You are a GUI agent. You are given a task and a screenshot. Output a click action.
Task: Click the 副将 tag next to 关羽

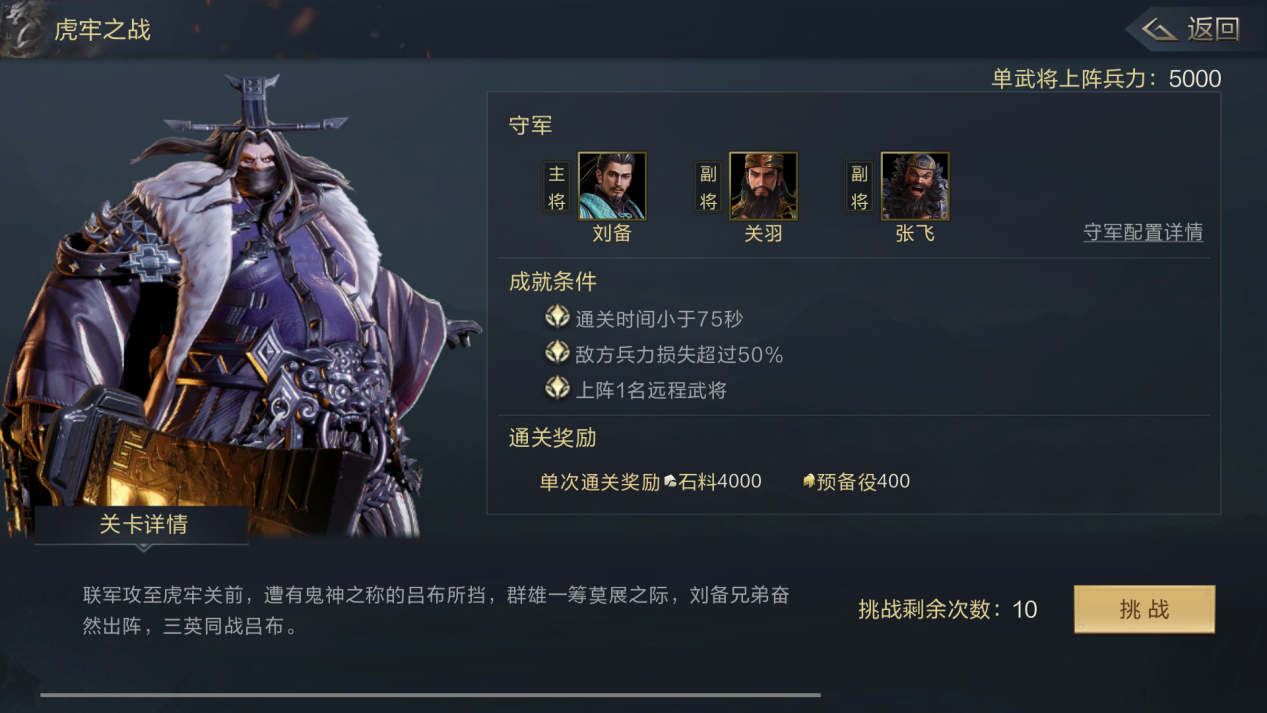(x=708, y=187)
